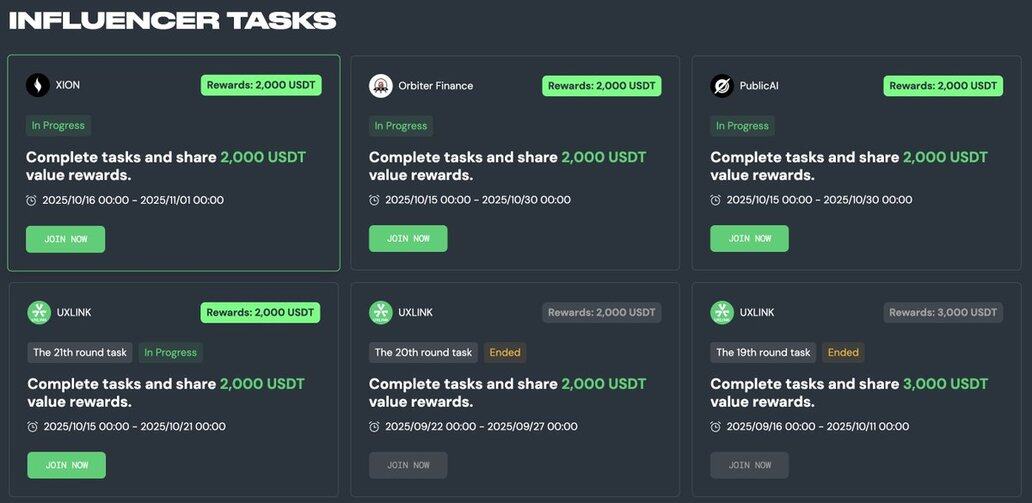Click UXLINK logo in the 20th round card
Viewport: 1032px width, 503px height.
point(380,313)
